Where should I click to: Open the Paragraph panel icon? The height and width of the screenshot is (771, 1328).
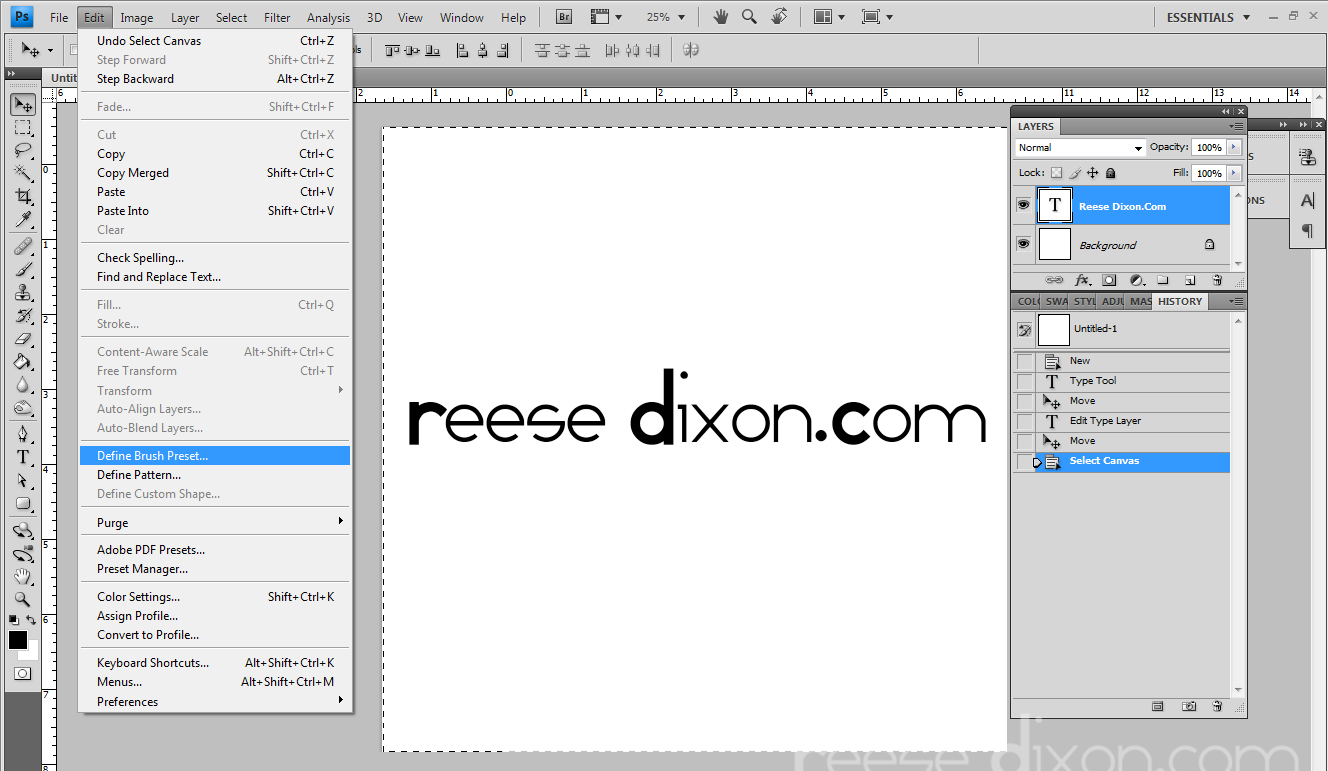1307,231
